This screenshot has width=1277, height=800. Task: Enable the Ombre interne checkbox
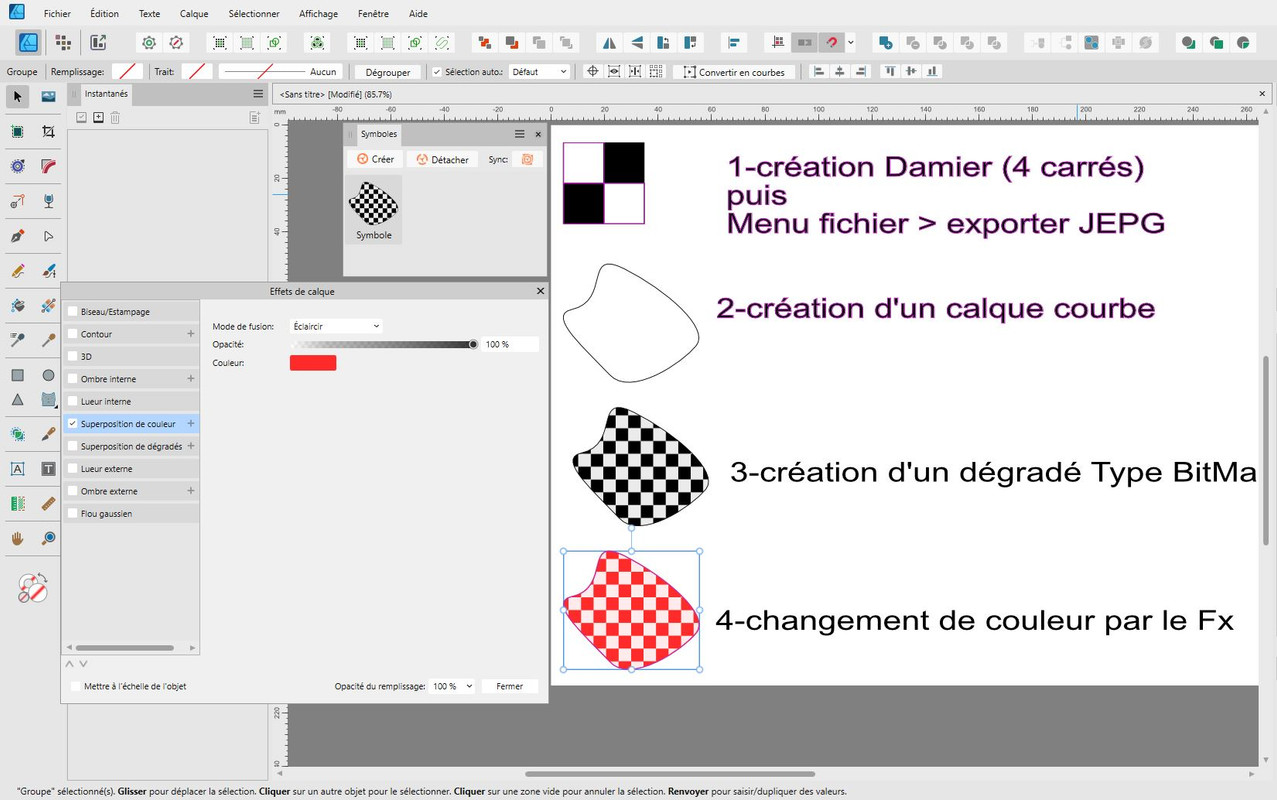[73, 379]
